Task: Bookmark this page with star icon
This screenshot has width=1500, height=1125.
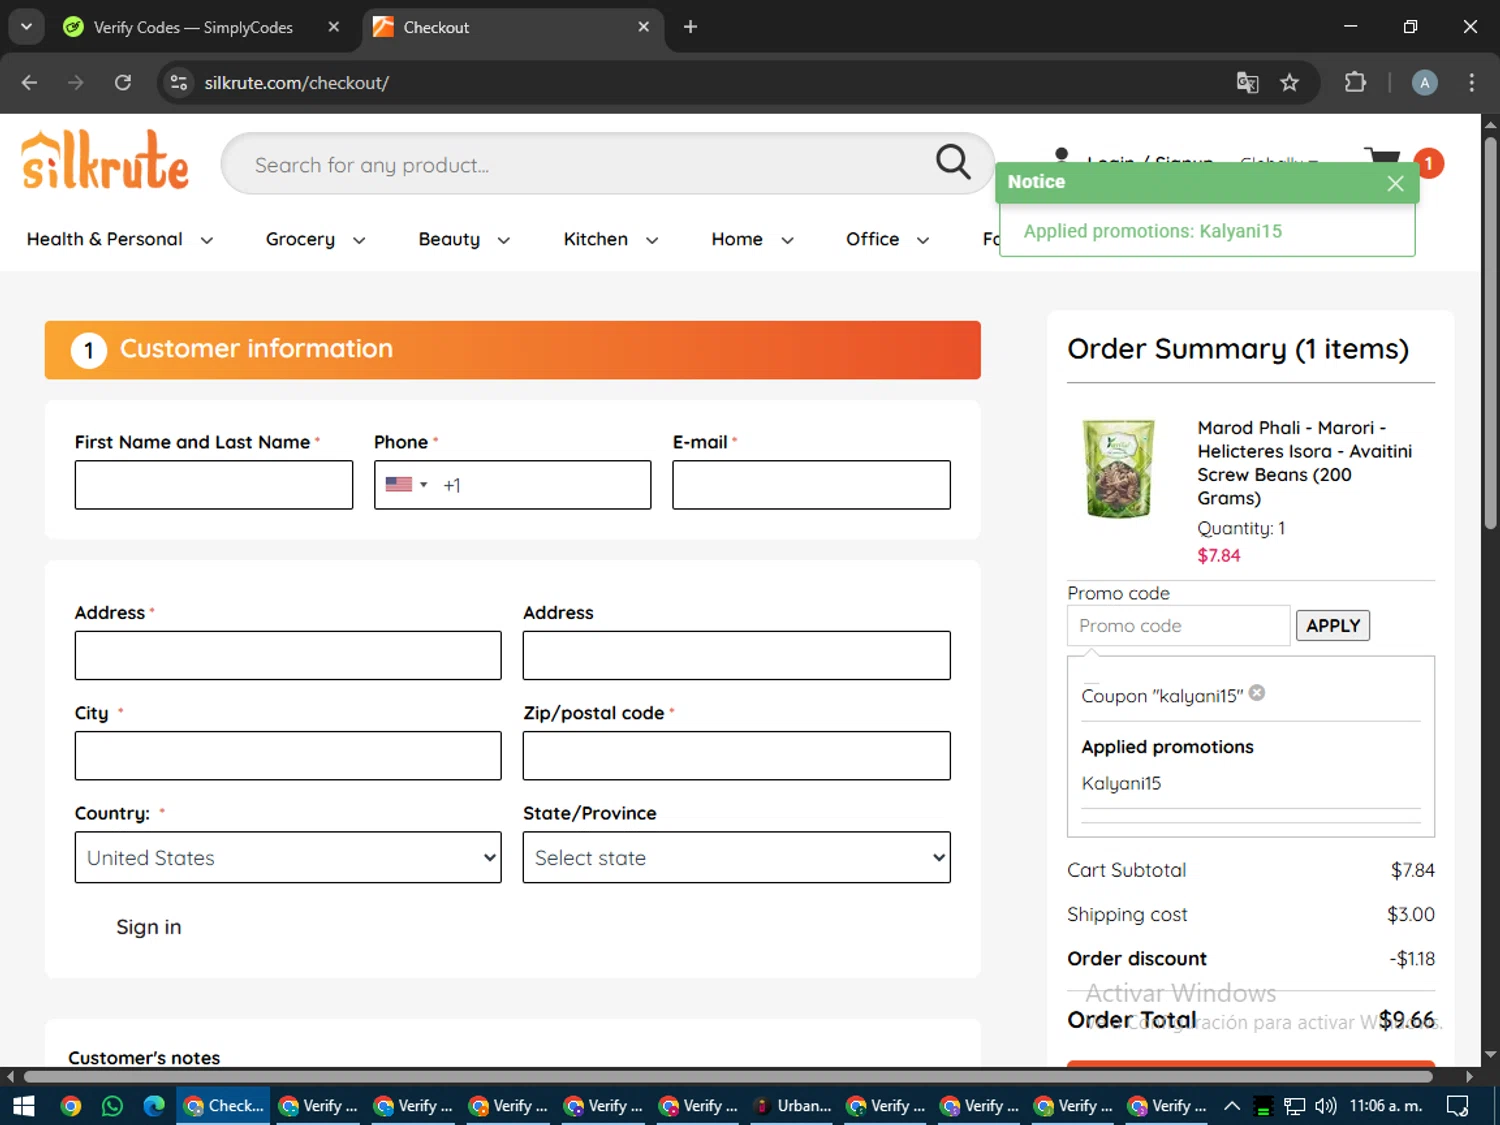Action: tap(1289, 82)
